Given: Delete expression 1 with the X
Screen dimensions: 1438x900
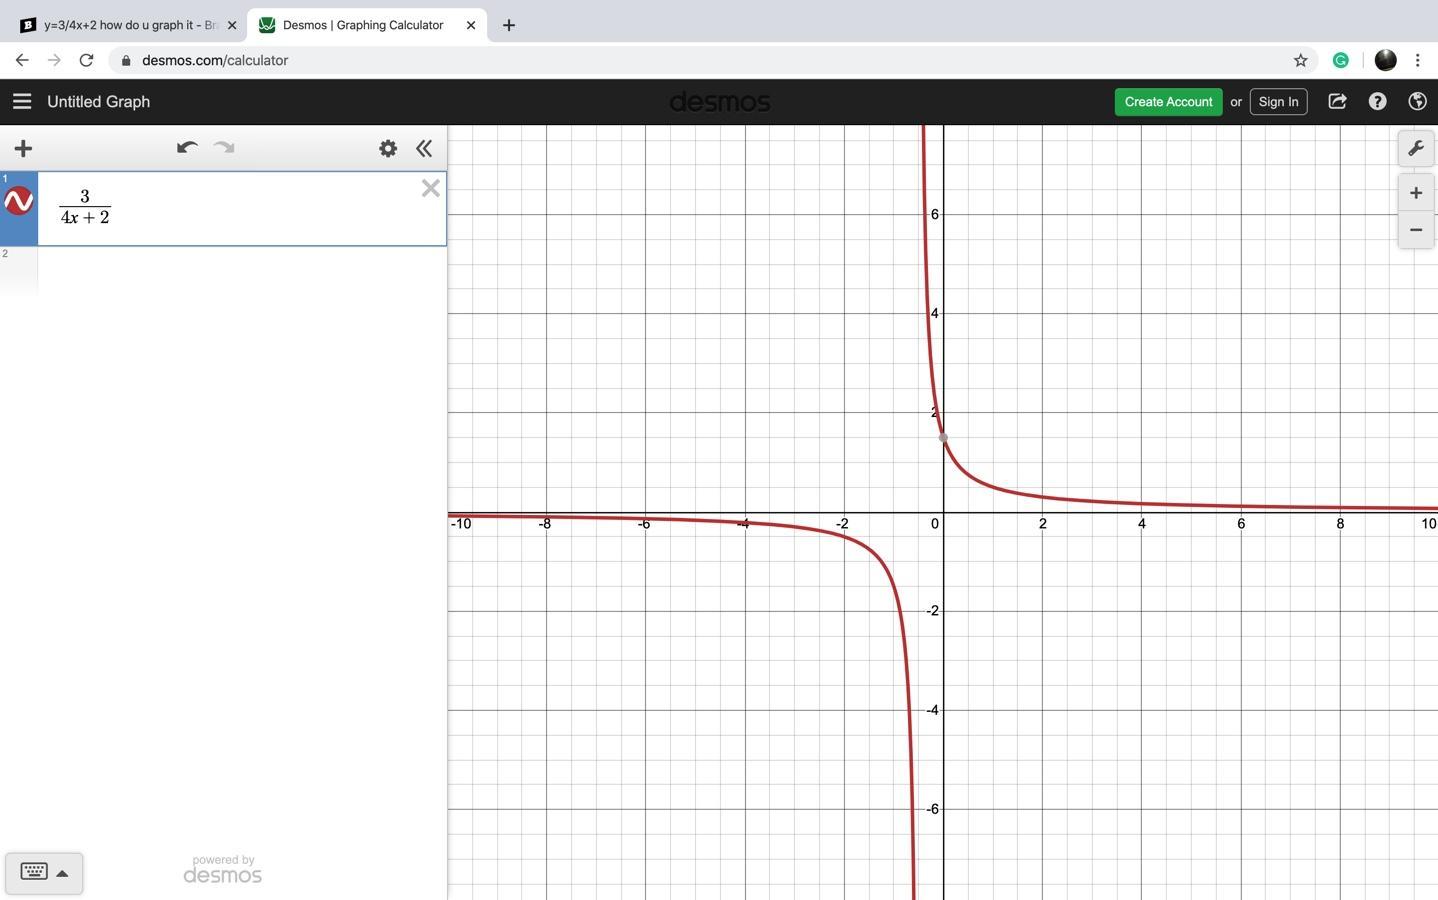Looking at the screenshot, I should click(431, 188).
